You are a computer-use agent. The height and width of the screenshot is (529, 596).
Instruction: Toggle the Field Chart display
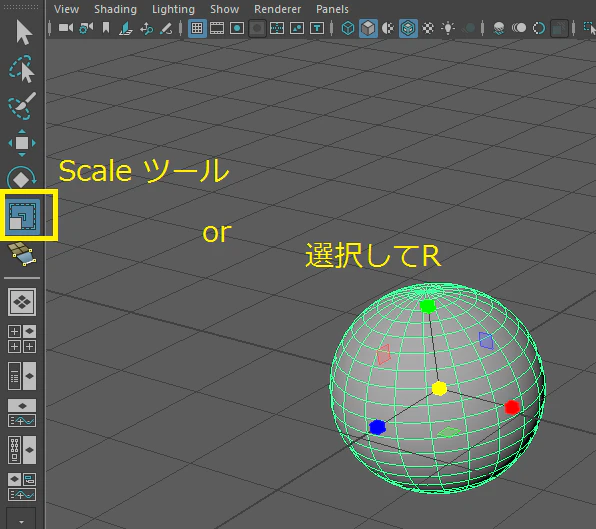click(x=277, y=28)
